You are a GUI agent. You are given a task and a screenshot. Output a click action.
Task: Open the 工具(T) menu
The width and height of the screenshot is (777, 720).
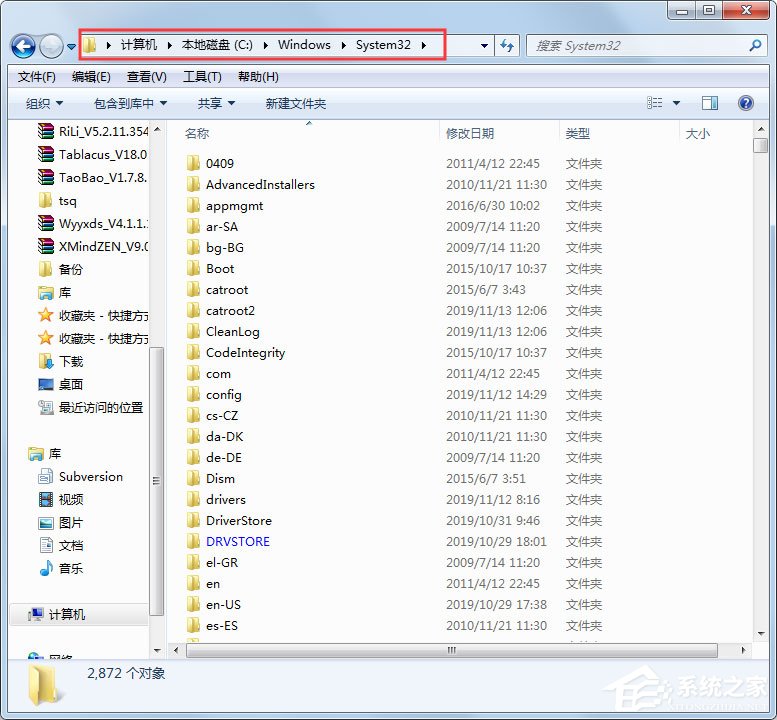pyautogui.click(x=201, y=77)
